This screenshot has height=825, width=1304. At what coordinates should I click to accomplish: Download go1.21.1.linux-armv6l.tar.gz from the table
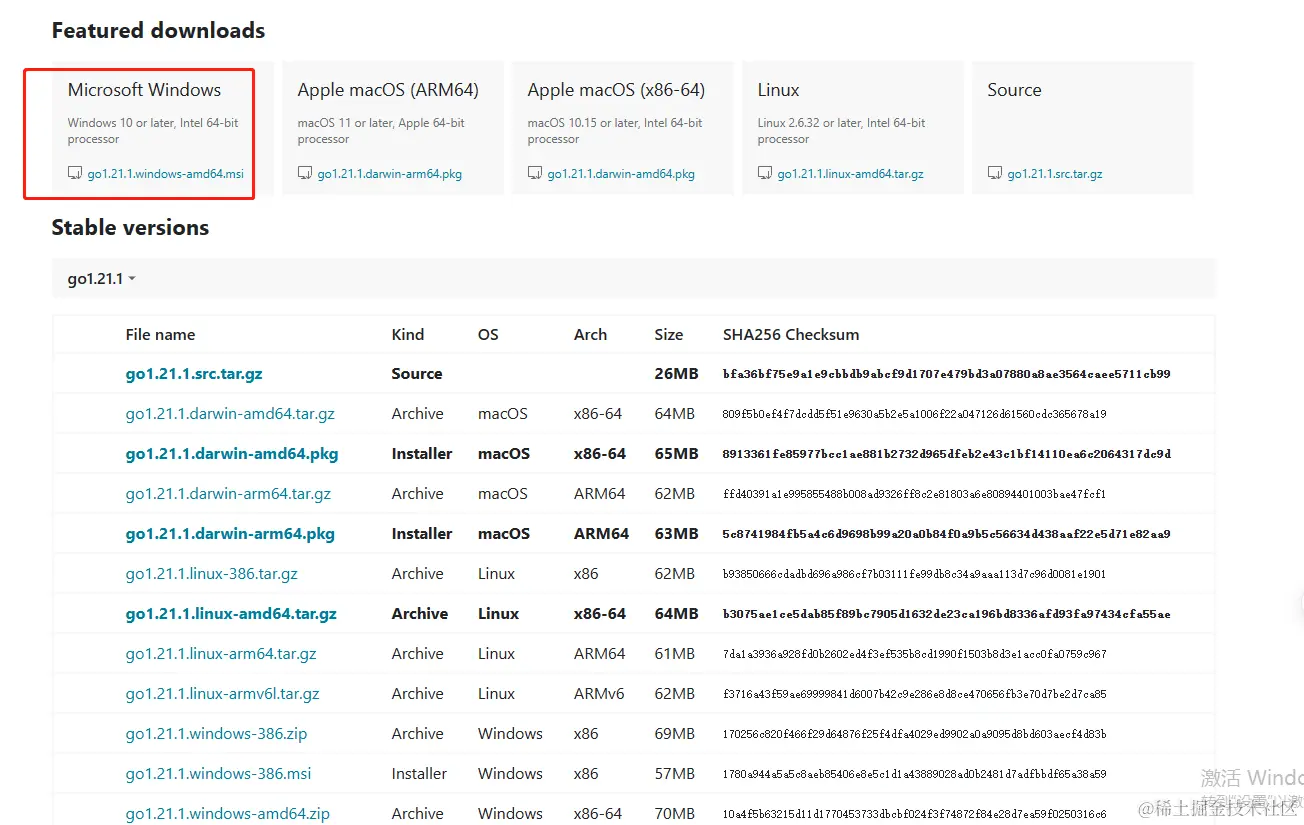click(x=223, y=694)
